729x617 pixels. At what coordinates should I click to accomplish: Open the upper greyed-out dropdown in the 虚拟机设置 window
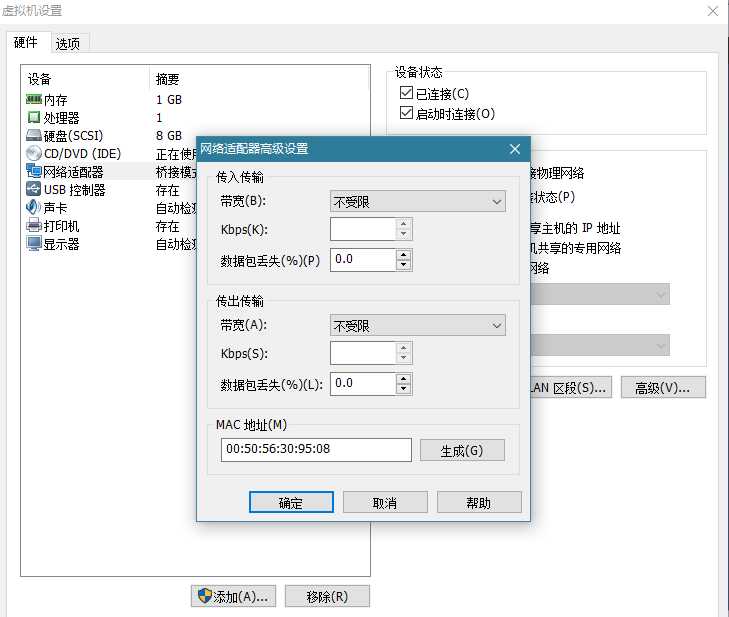click(600, 294)
